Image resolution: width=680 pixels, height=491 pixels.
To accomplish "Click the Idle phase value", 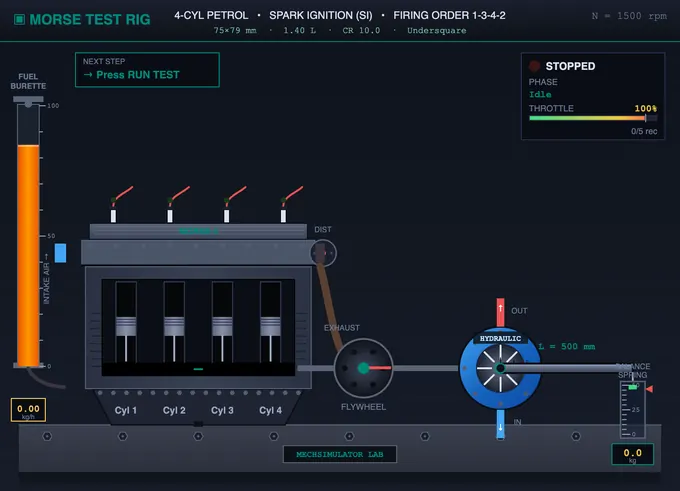I will [x=540, y=95].
